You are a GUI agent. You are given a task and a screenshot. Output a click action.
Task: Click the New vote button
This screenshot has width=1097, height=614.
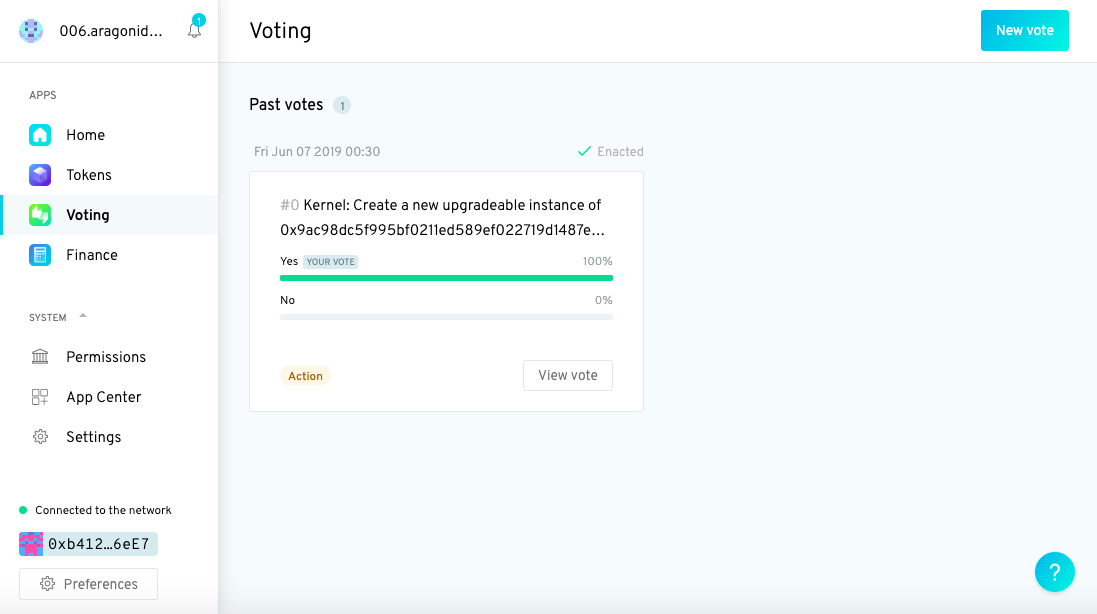1024,31
